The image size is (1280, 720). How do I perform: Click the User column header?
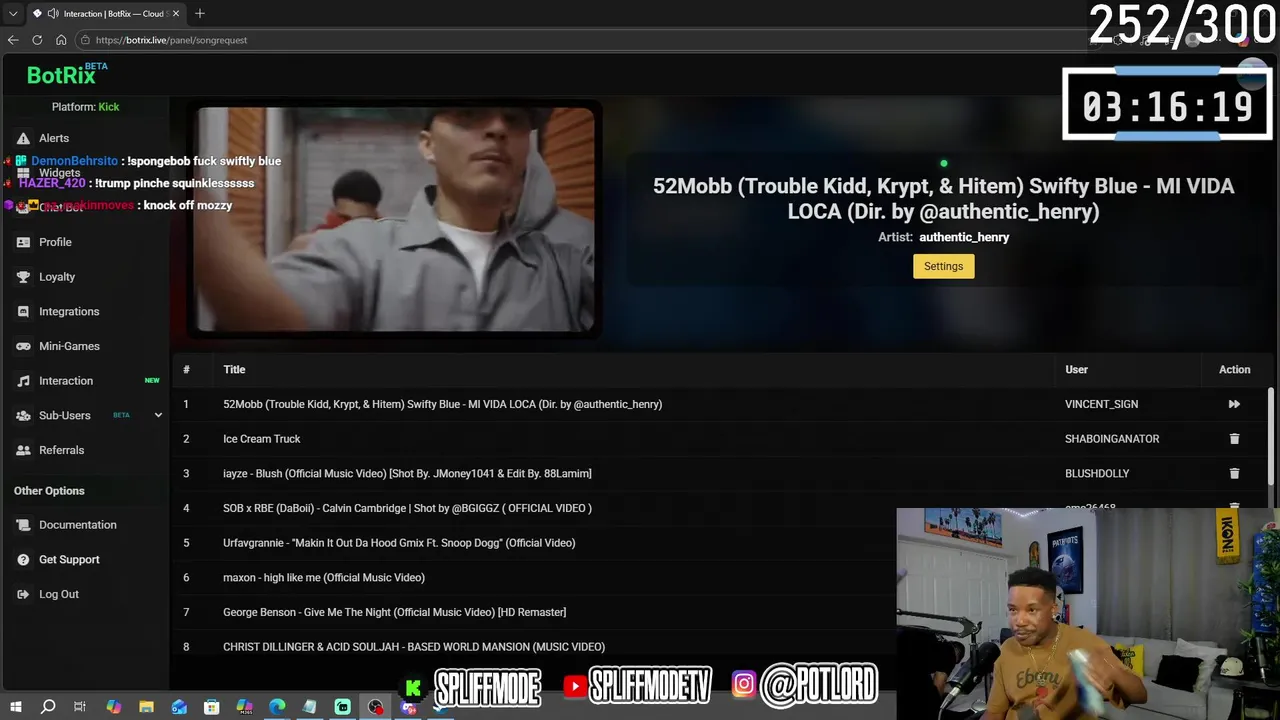click(1076, 370)
